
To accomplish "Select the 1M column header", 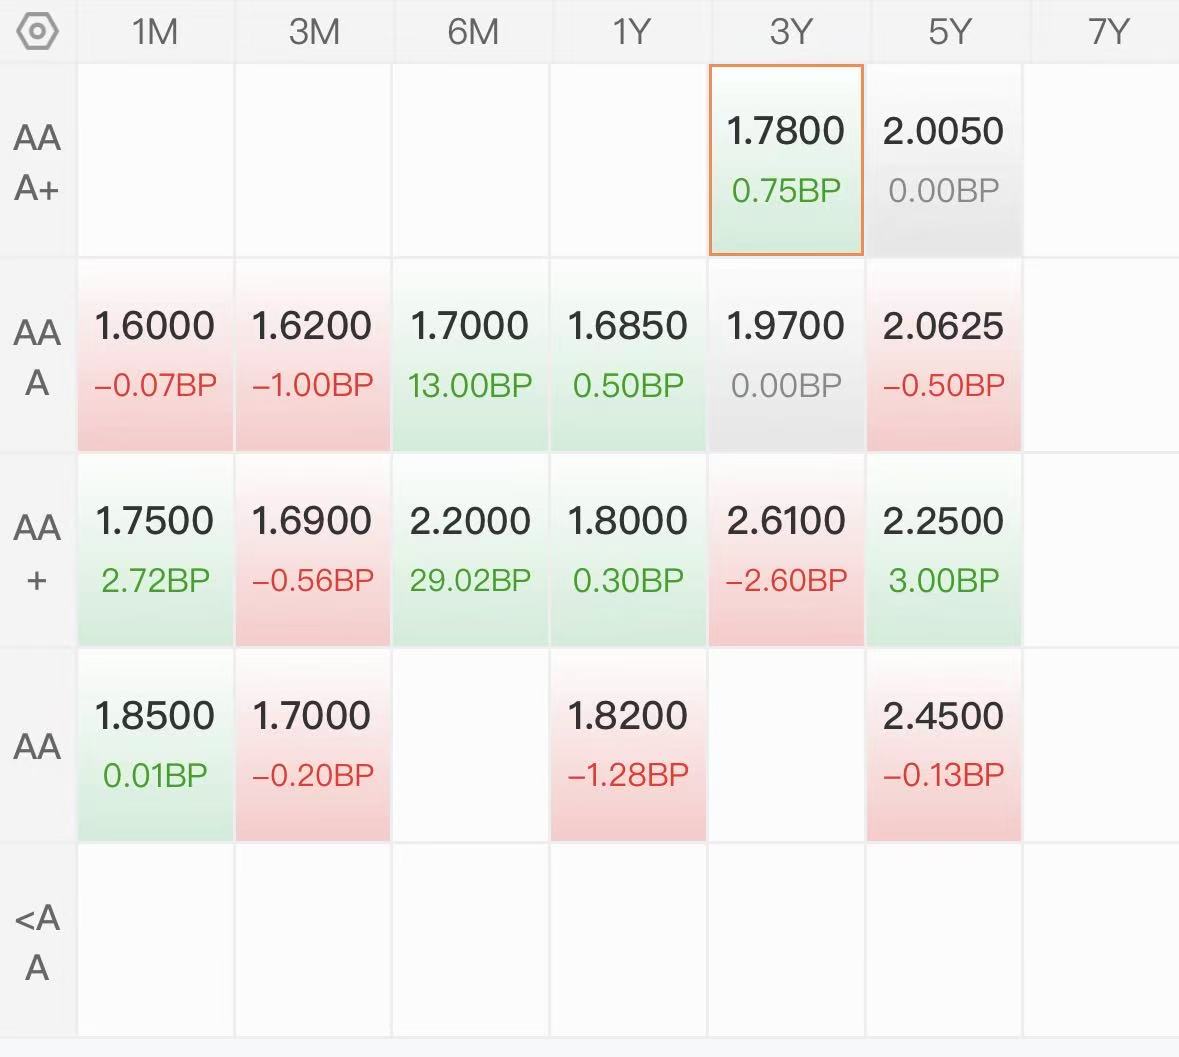I will tap(155, 32).
